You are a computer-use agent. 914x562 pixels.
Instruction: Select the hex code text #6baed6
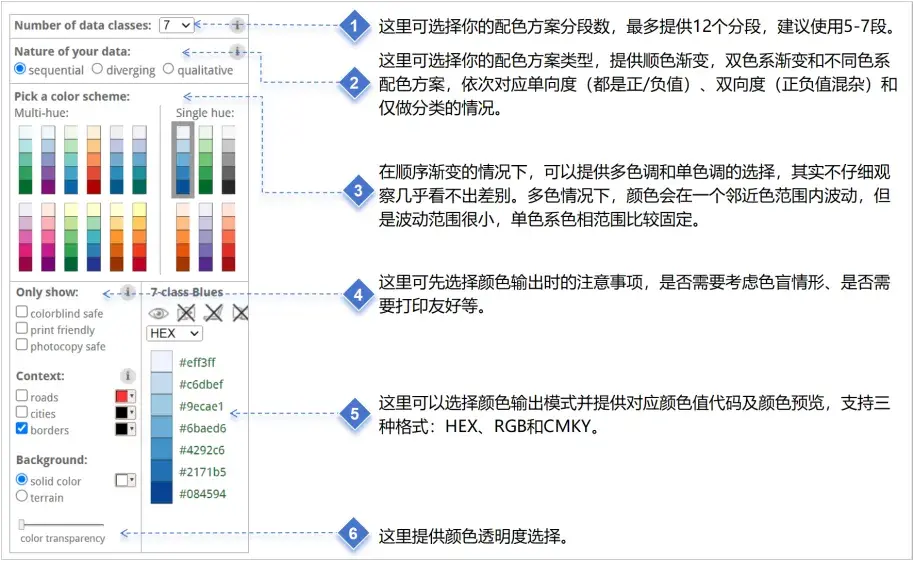[202, 428]
